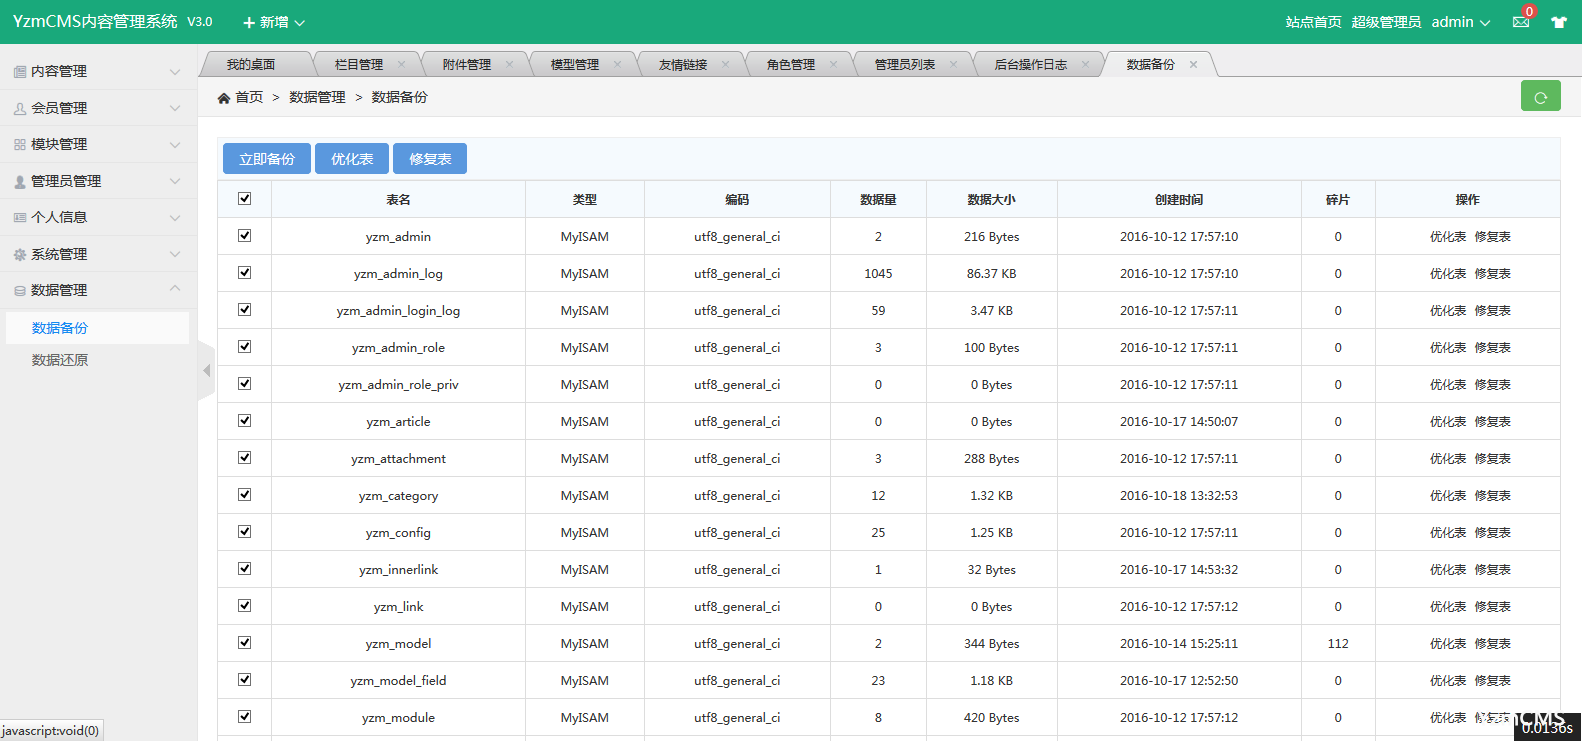Click the home icon in breadcrumb
The width and height of the screenshot is (1582, 741).
tap(224, 98)
